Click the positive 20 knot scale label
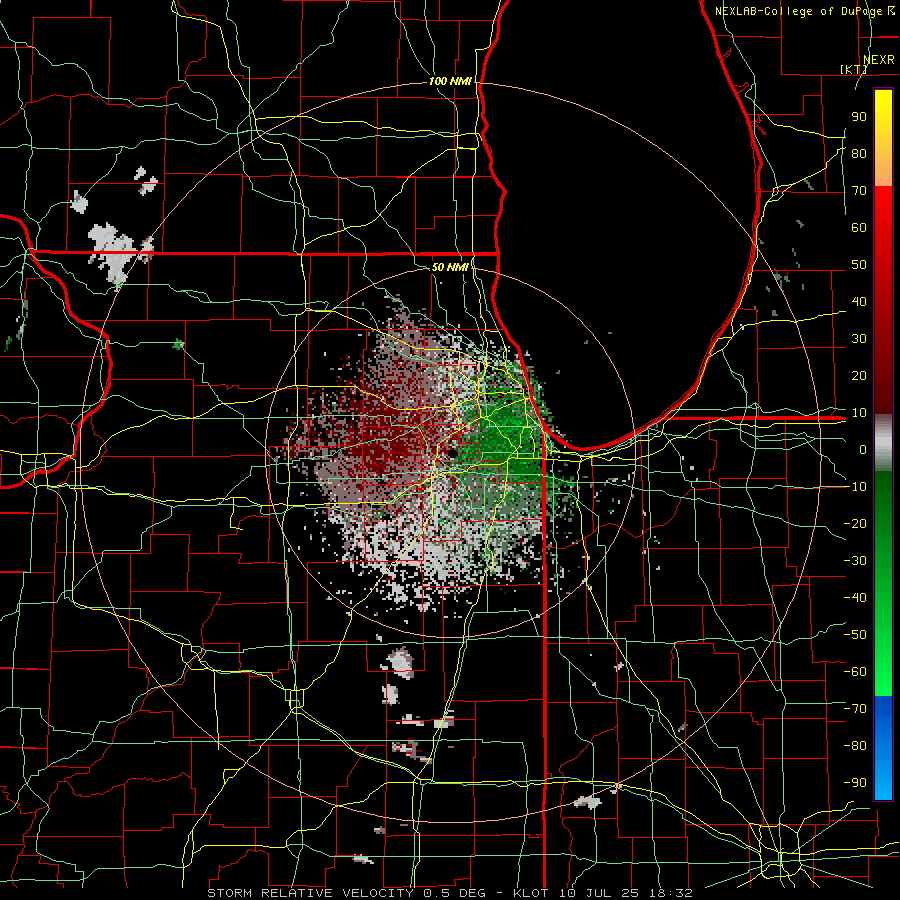 click(x=859, y=375)
